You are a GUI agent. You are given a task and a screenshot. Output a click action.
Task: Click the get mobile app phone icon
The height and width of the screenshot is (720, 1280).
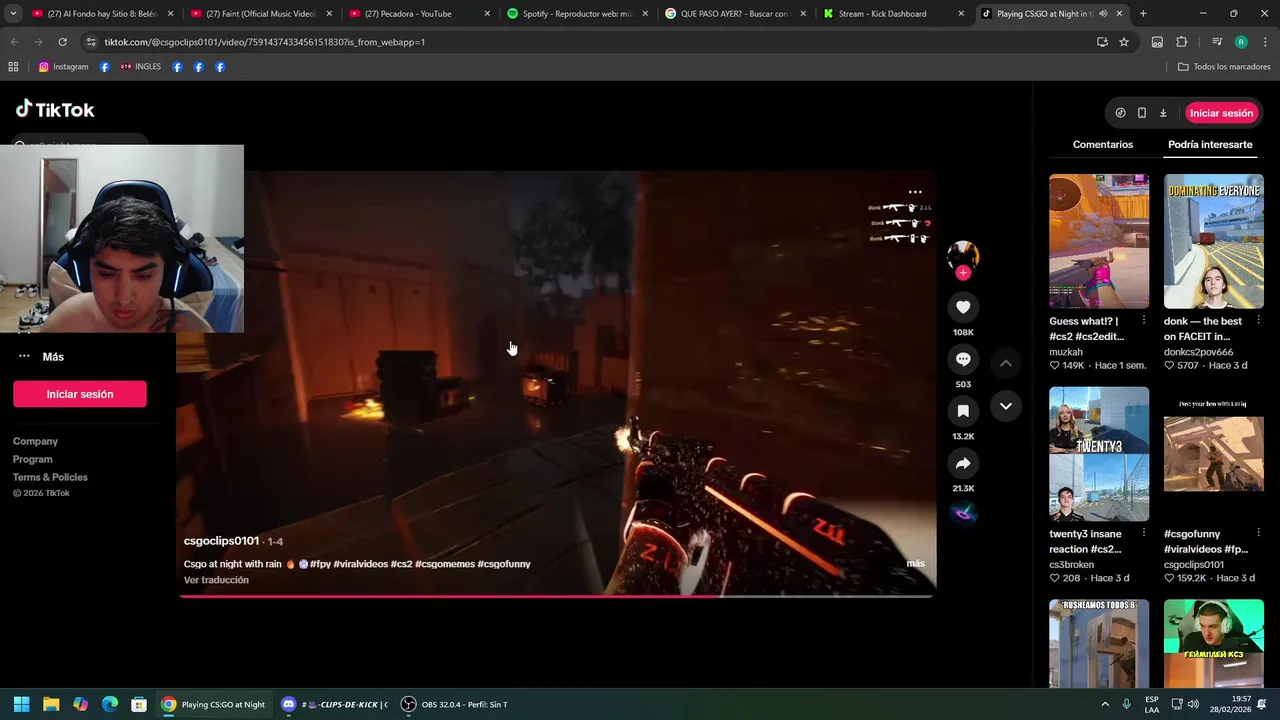1142,113
